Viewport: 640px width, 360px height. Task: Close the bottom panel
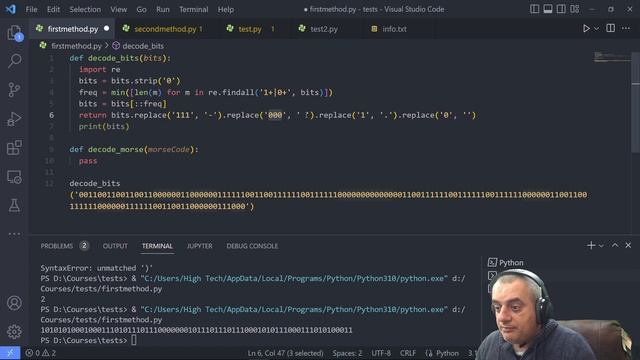(x=628, y=245)
